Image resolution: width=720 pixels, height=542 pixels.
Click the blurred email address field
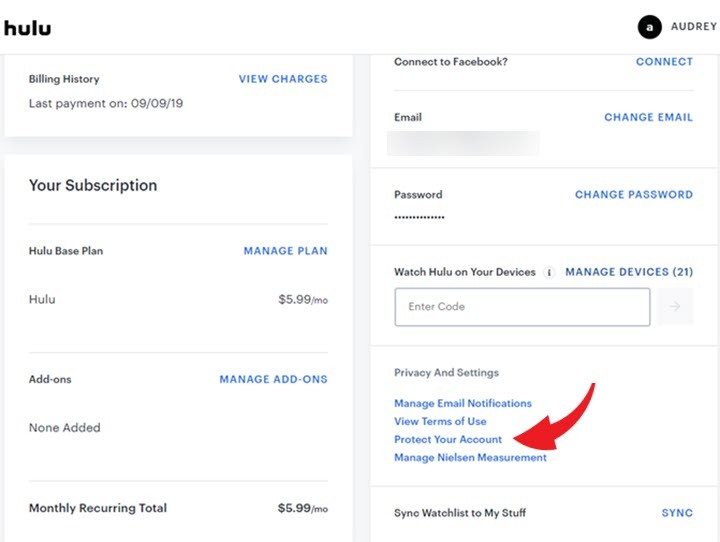point(463,143)
